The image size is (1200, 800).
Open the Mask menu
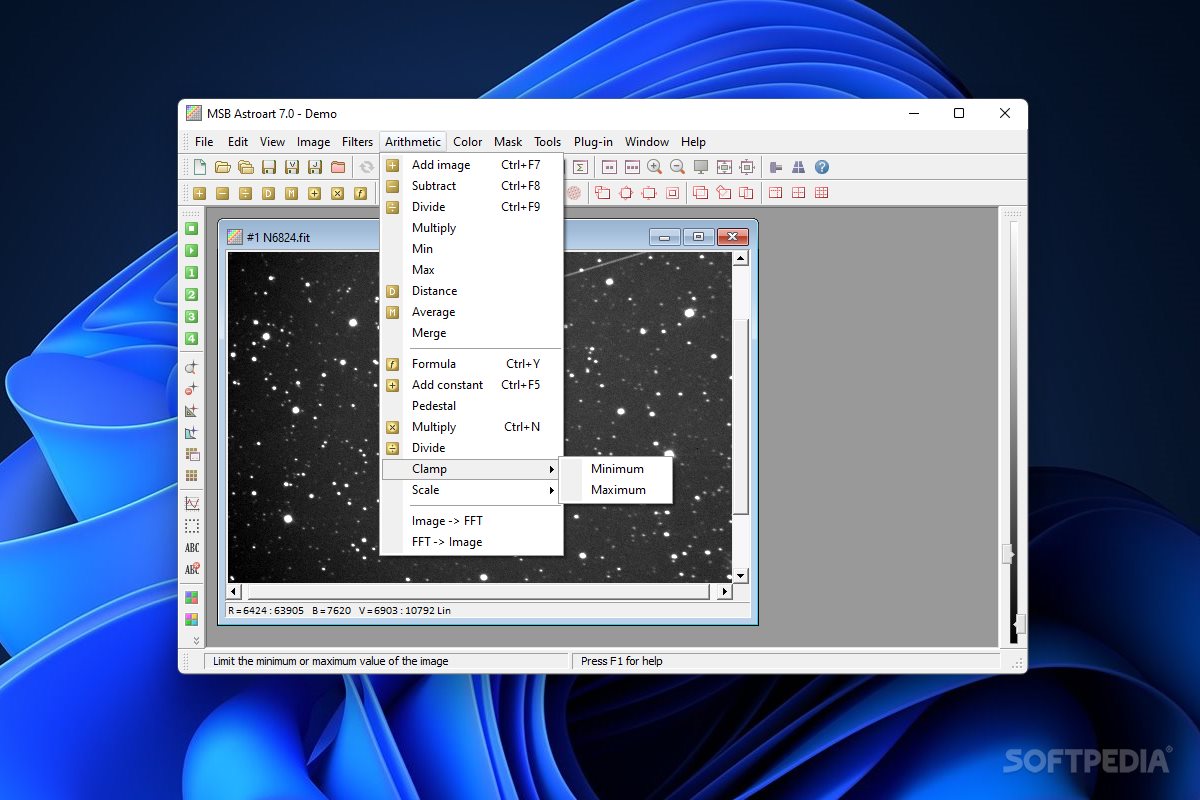tap(508, 142)
